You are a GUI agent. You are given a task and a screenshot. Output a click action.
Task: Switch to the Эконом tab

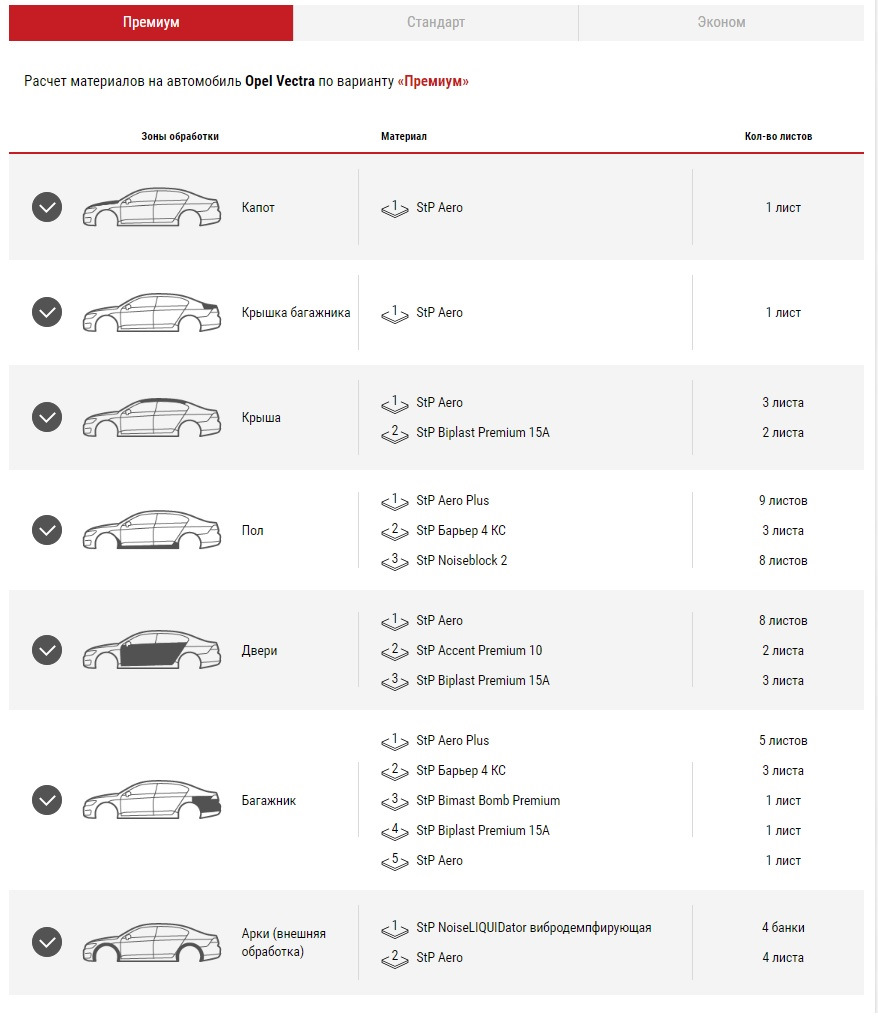point(721,22)
